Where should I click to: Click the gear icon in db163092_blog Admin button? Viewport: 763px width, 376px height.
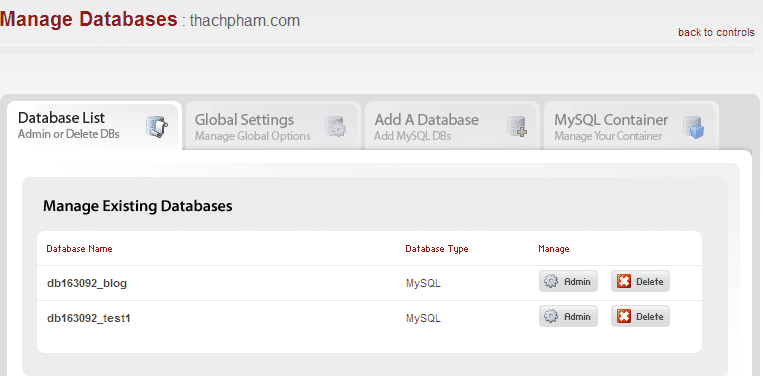(551, 281)
